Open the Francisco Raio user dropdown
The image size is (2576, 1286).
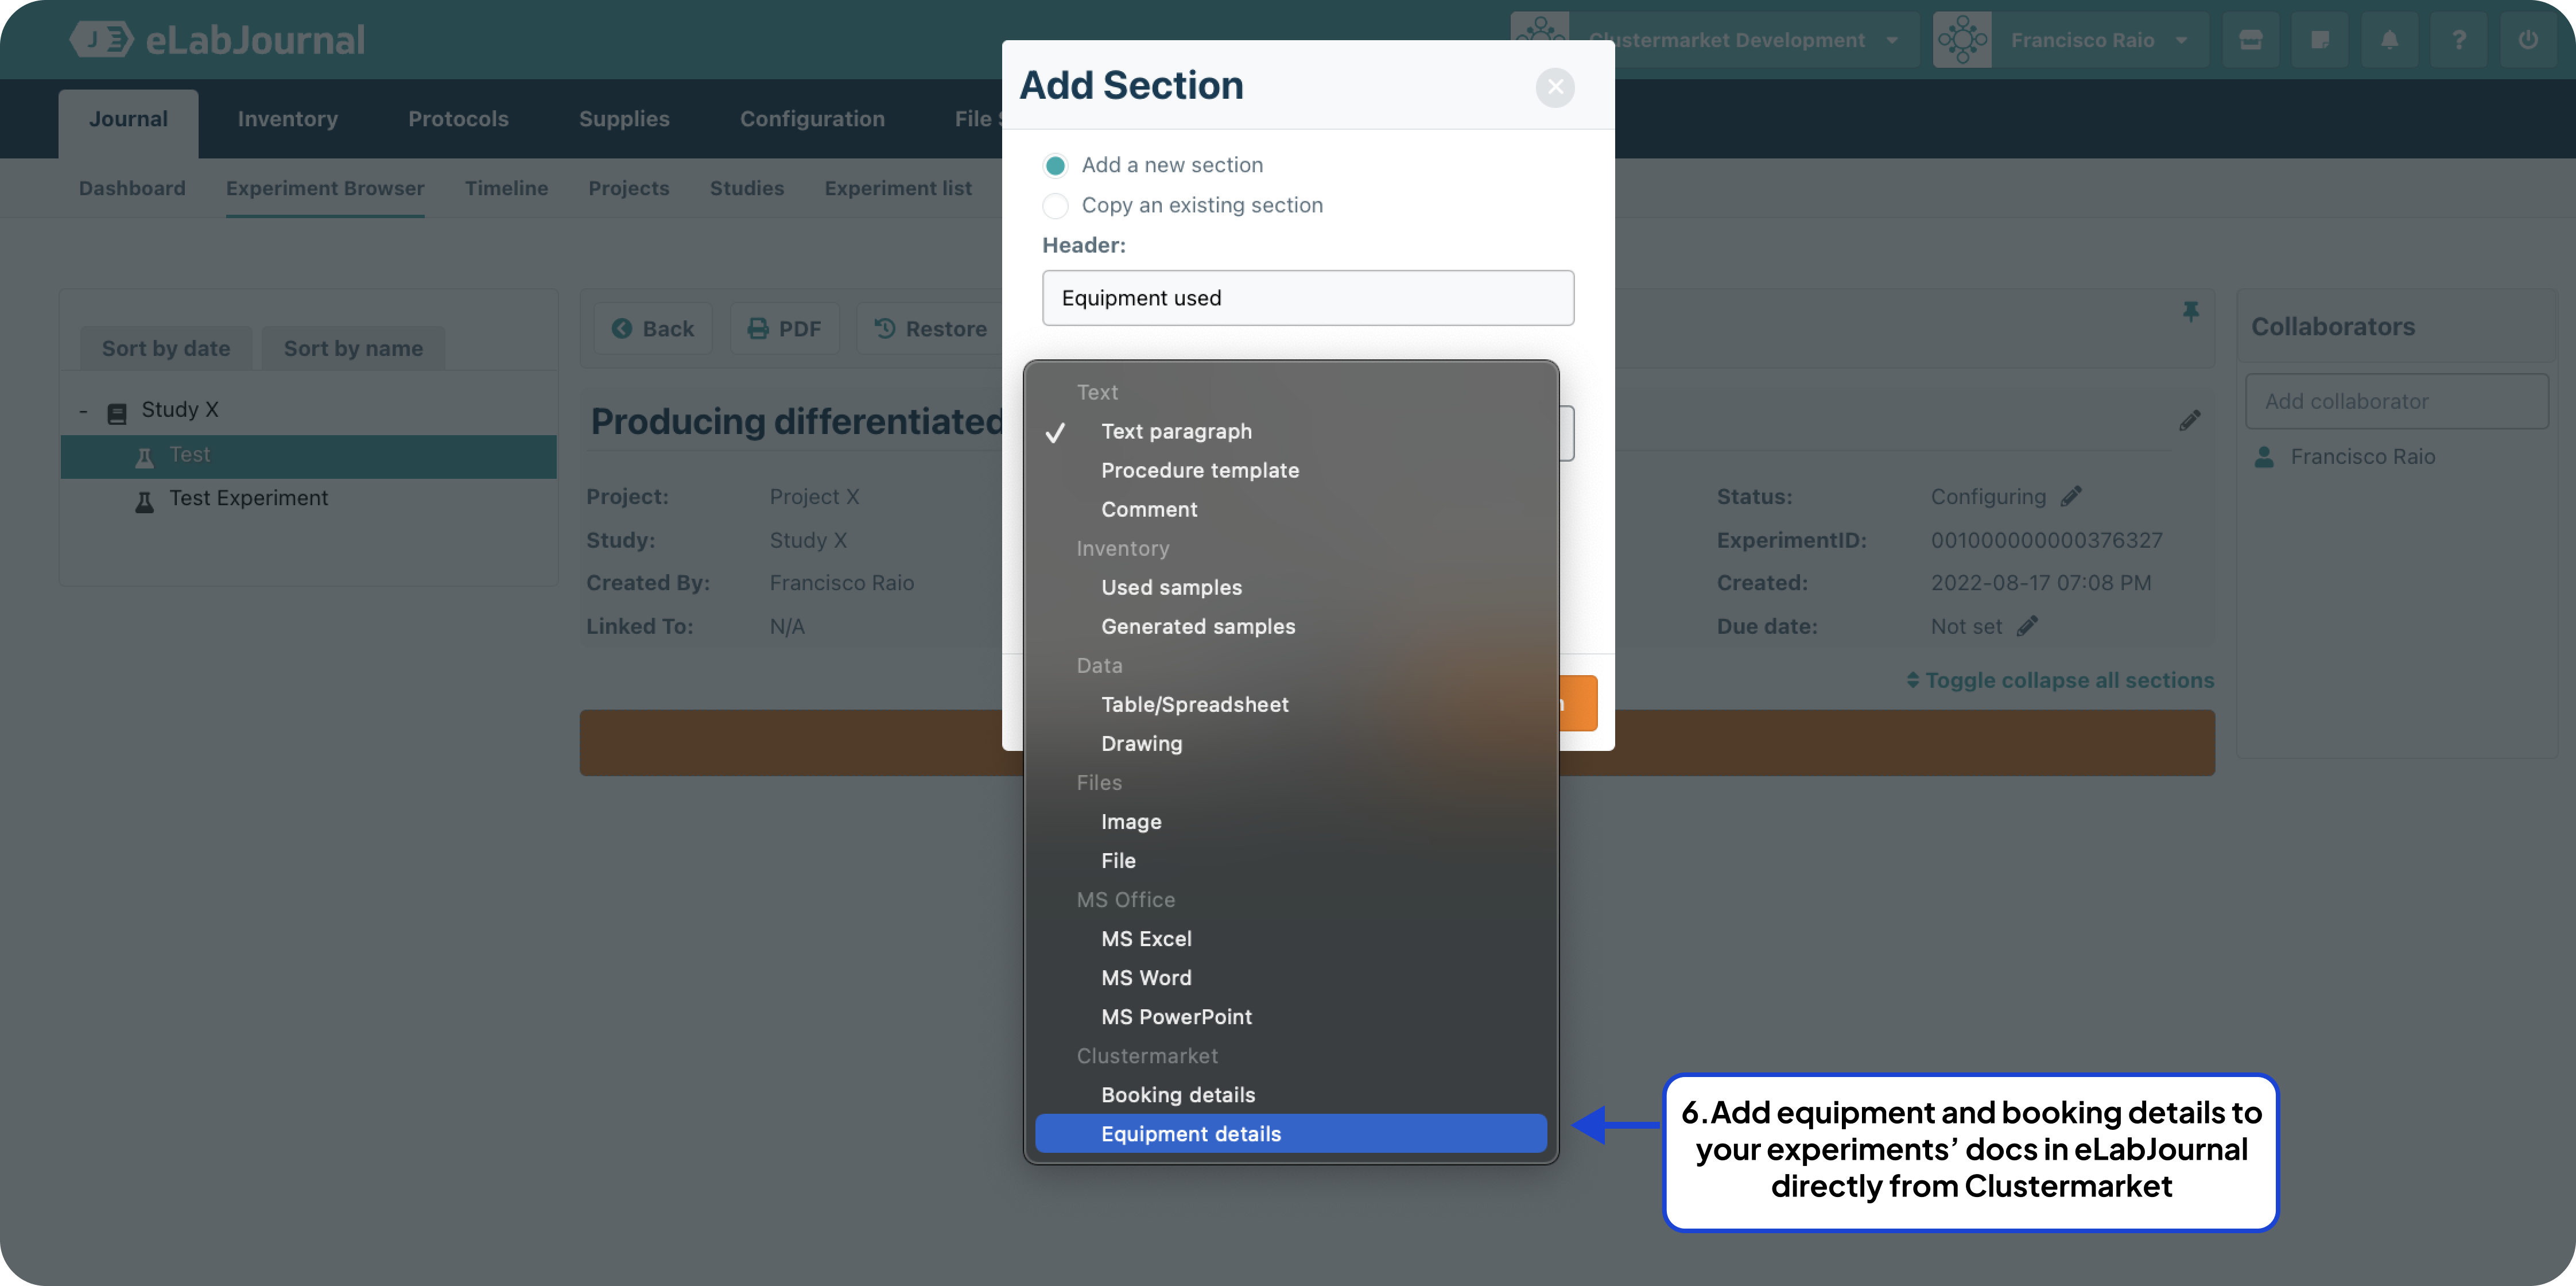(x=2070, y=40)
